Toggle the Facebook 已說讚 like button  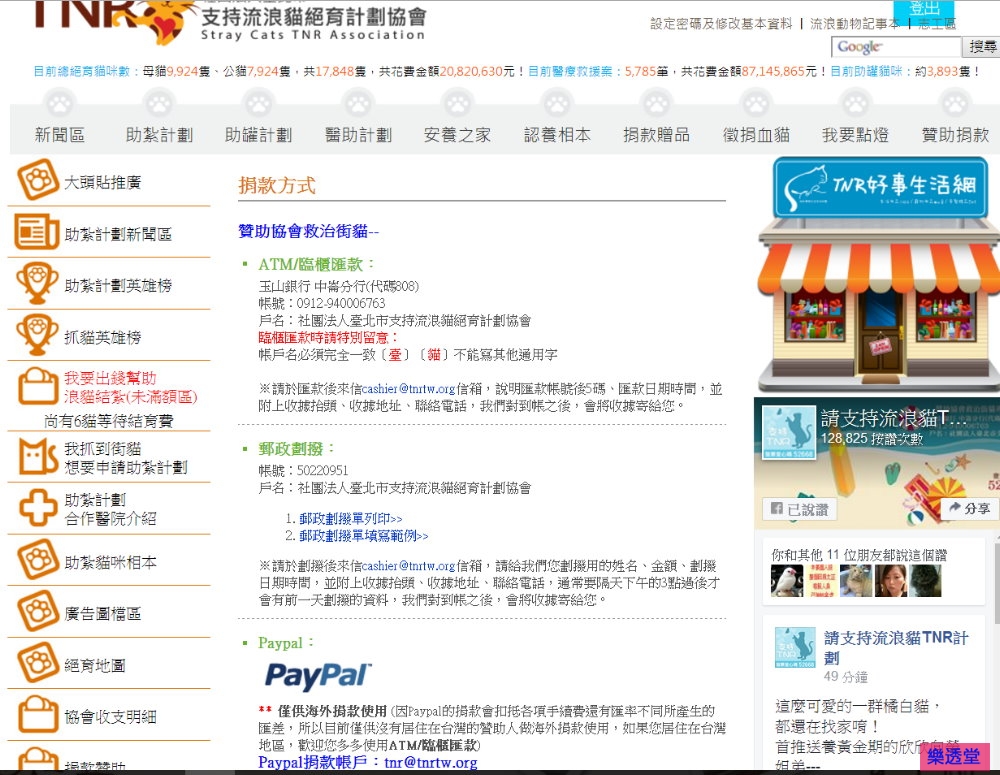pyautogui.click(x=798, y=509)
